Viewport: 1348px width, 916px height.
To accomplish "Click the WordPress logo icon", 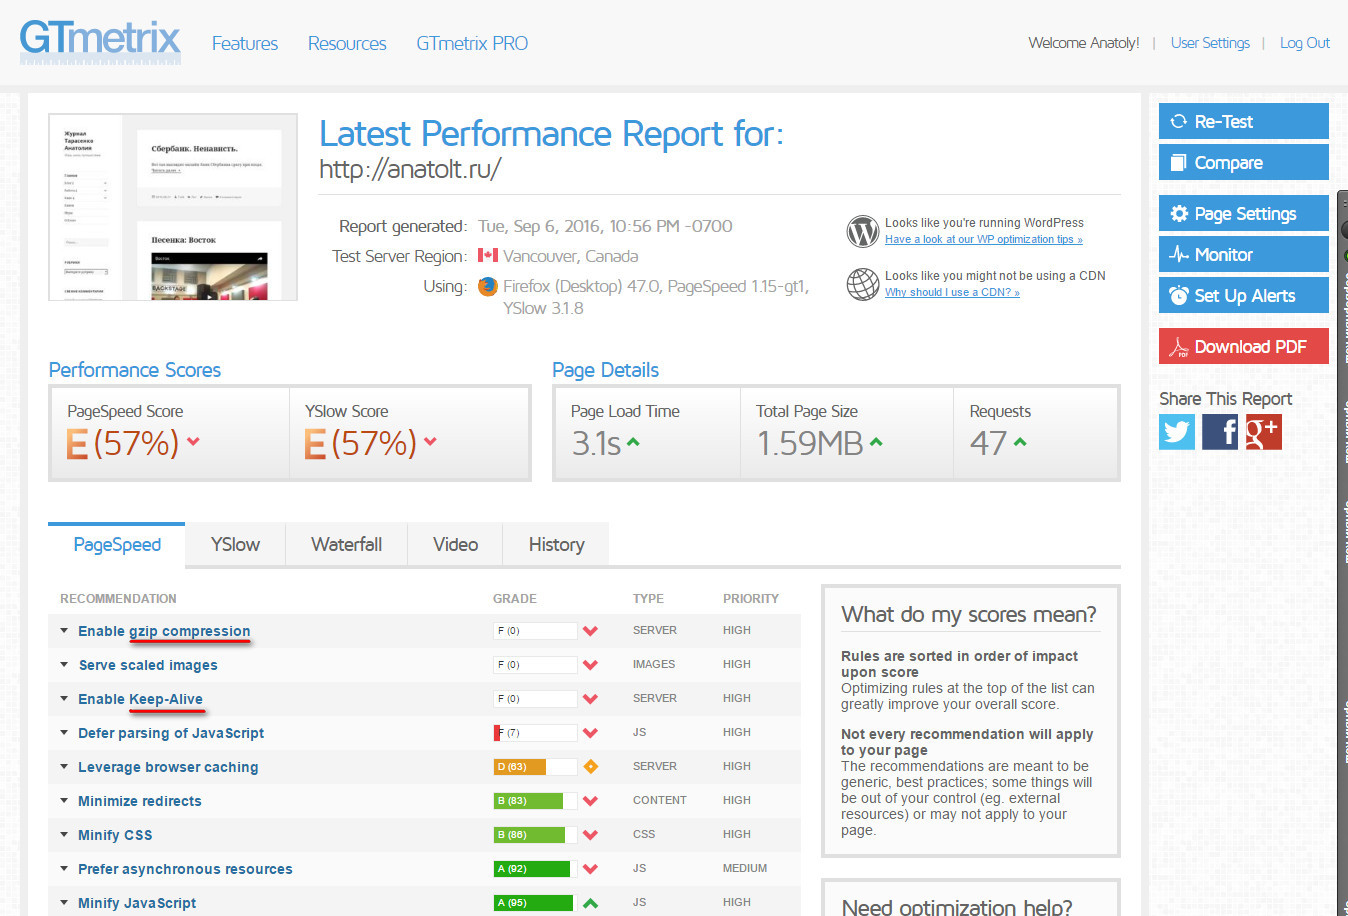I will pos(862,231).
